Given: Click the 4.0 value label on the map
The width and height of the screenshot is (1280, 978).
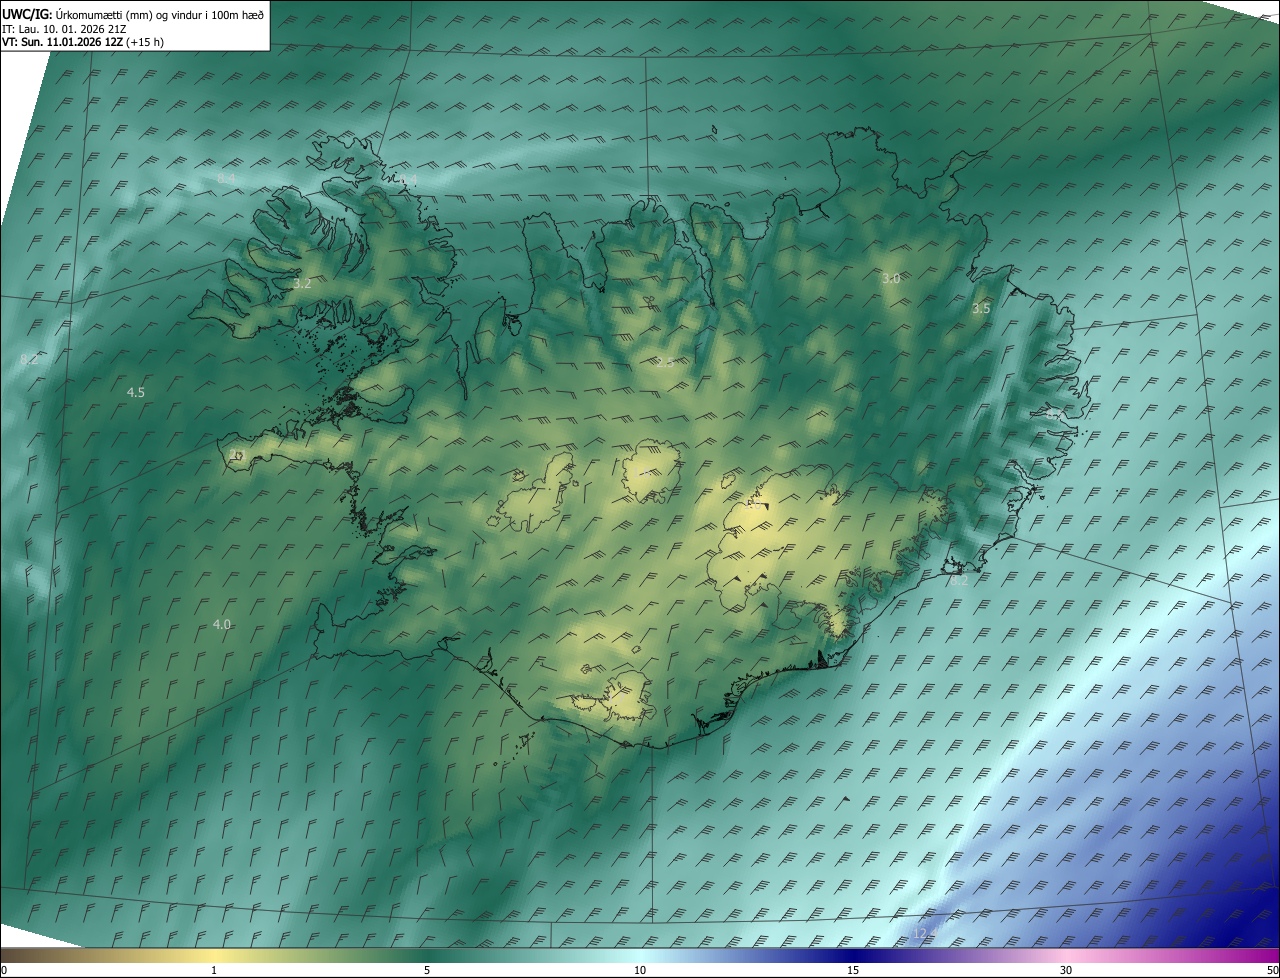Looking at the screenshot, I should [x=222, y=624].
